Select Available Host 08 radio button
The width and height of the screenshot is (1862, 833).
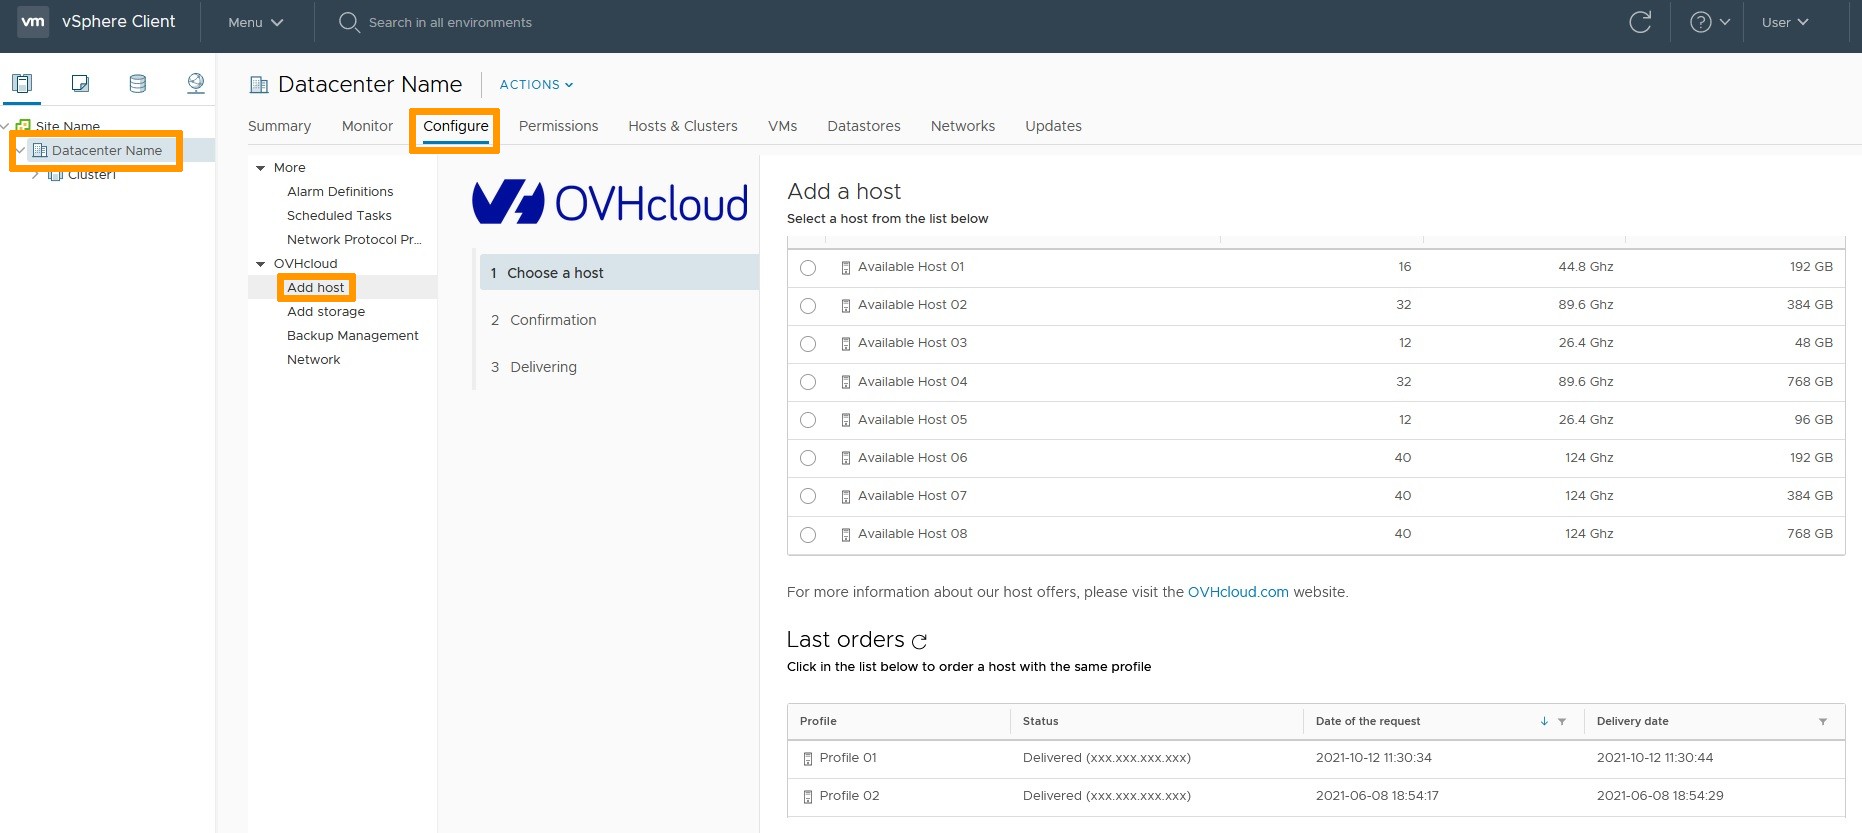click(x=808, y=535)
